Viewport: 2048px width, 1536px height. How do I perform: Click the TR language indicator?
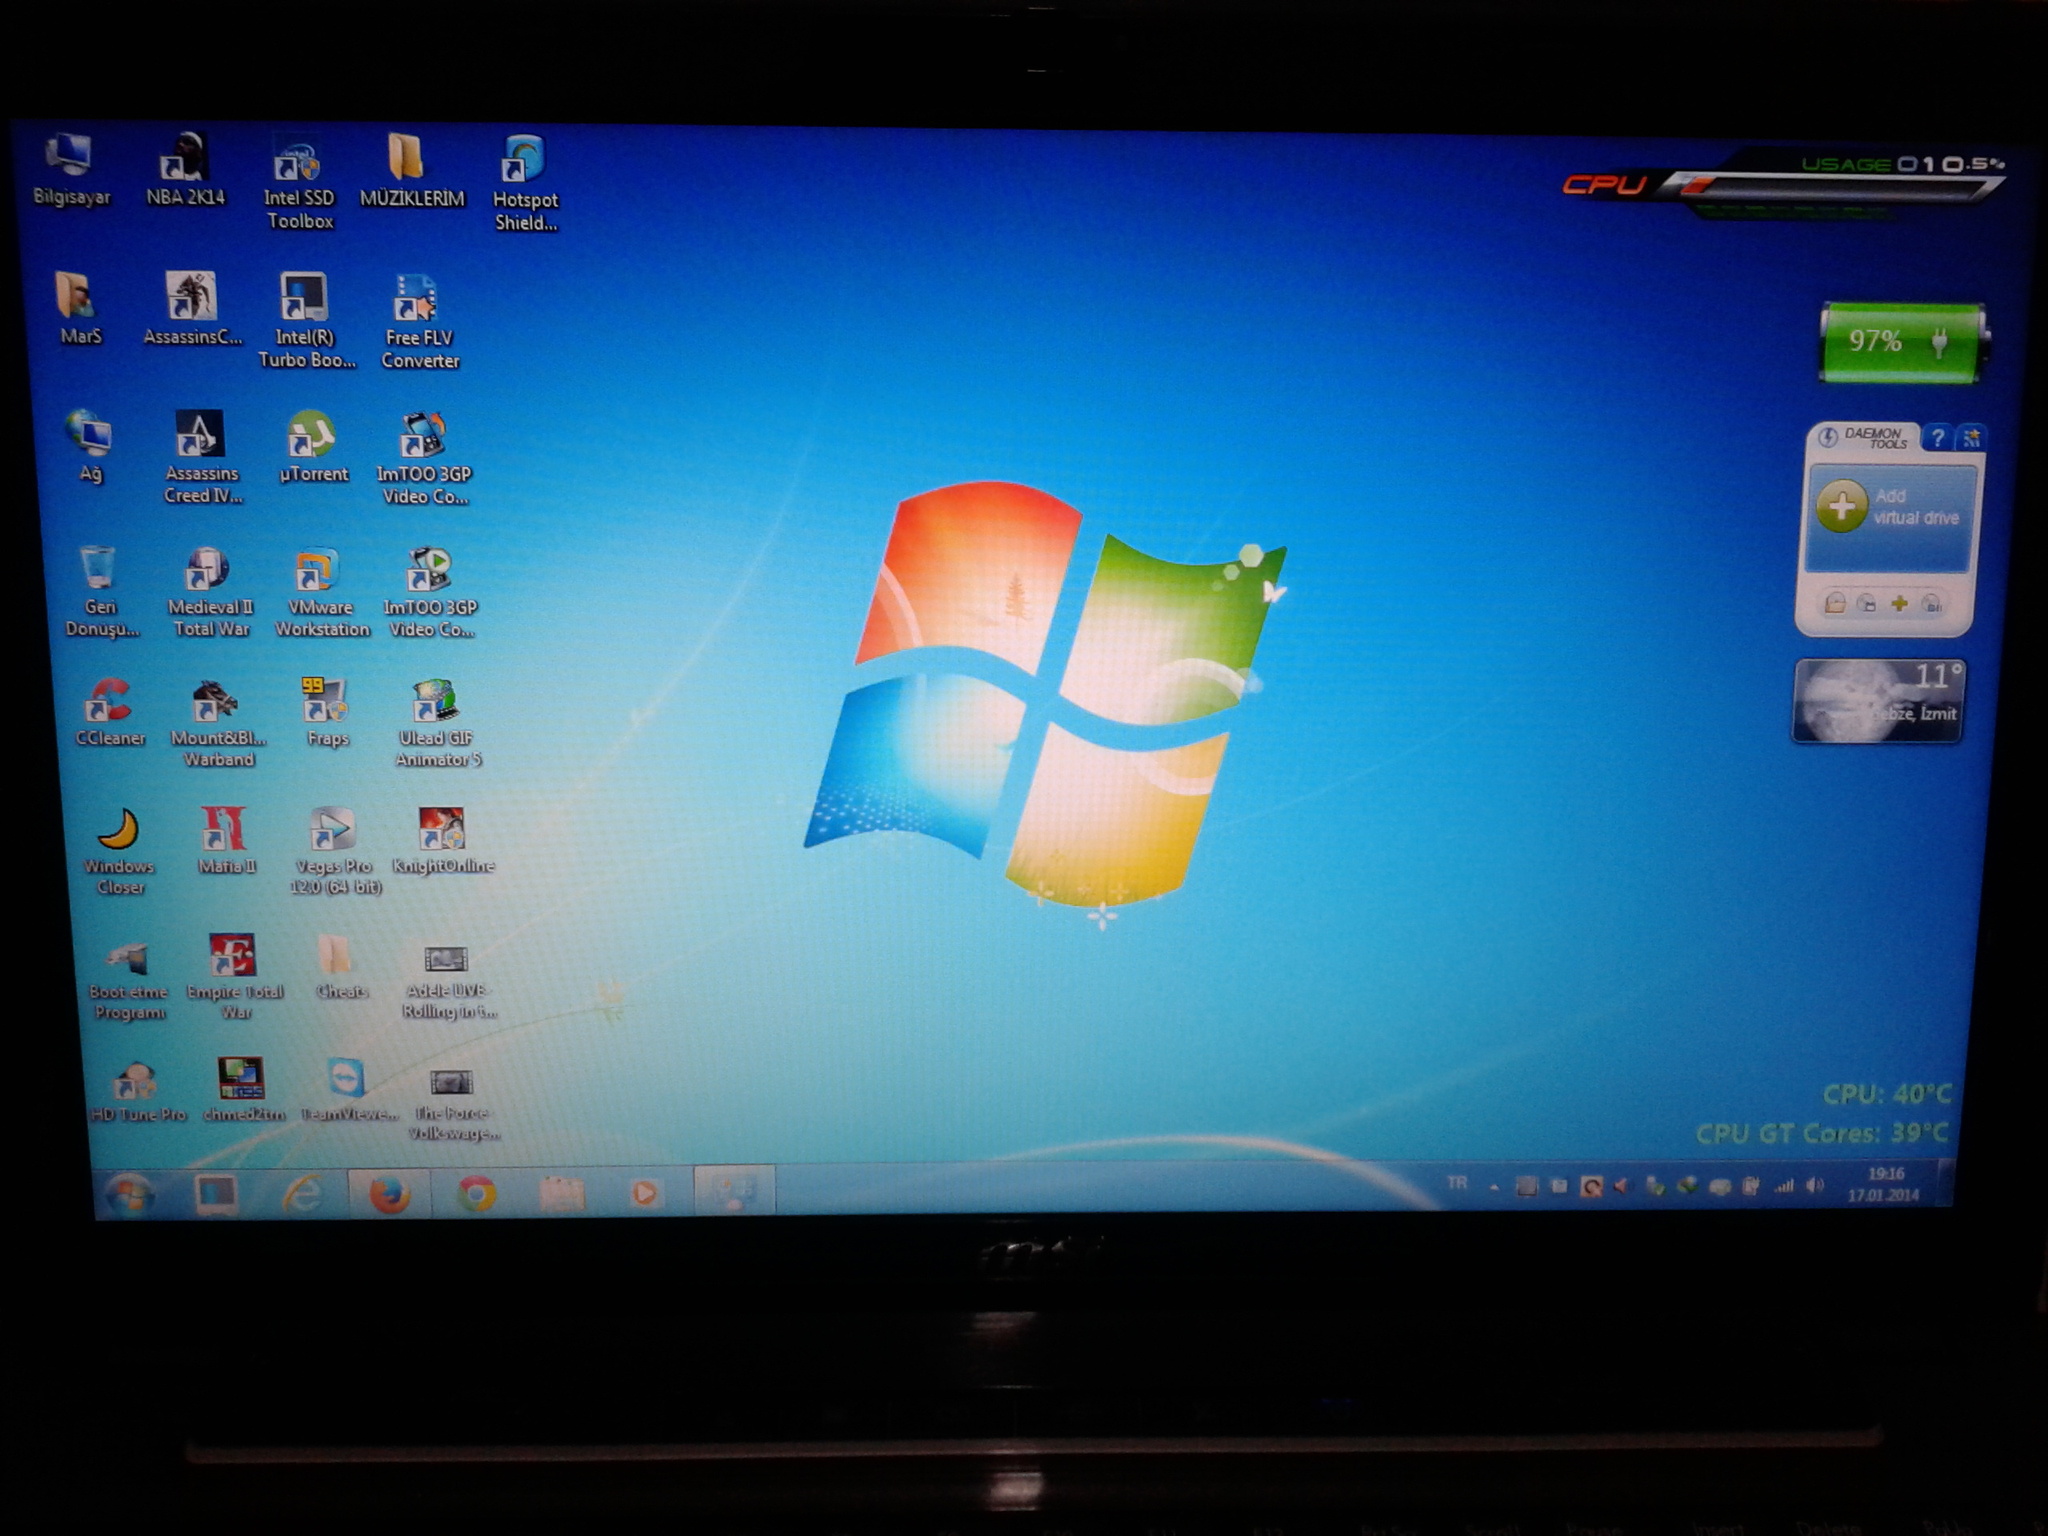pos(1457,1184)
